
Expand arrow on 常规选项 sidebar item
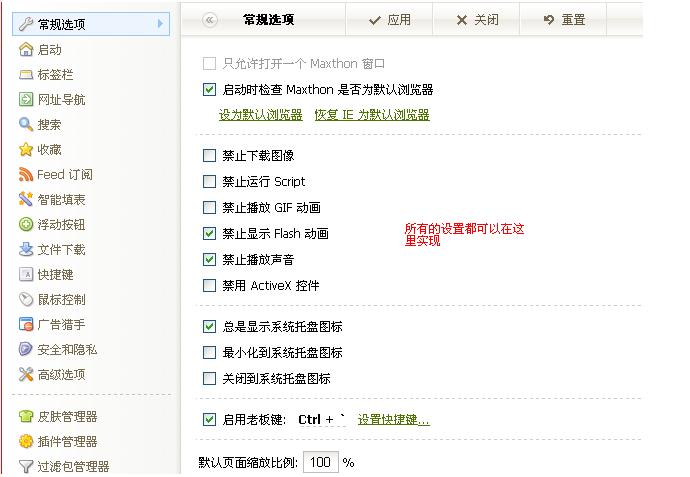160,24
